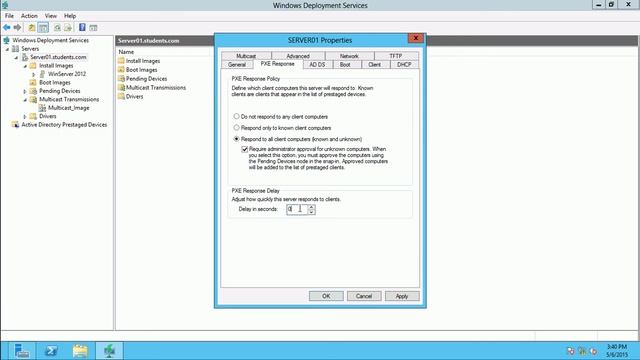This screenshot has height=360, width=640.
Task: Click Install Images folder icon in list pane
Action: click(x=121, y=60)
